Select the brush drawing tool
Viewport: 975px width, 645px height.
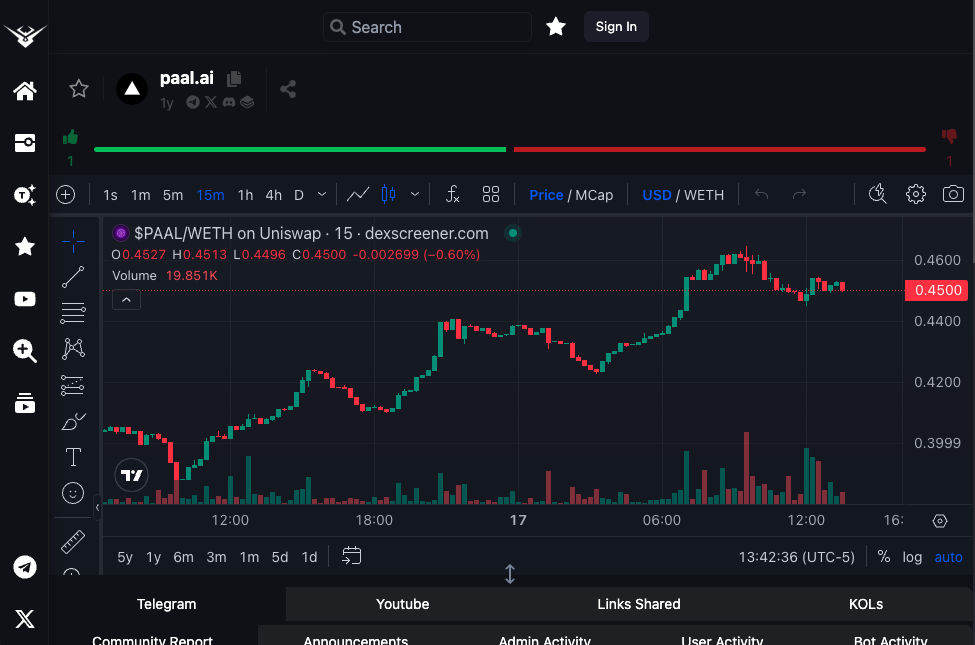73,422
